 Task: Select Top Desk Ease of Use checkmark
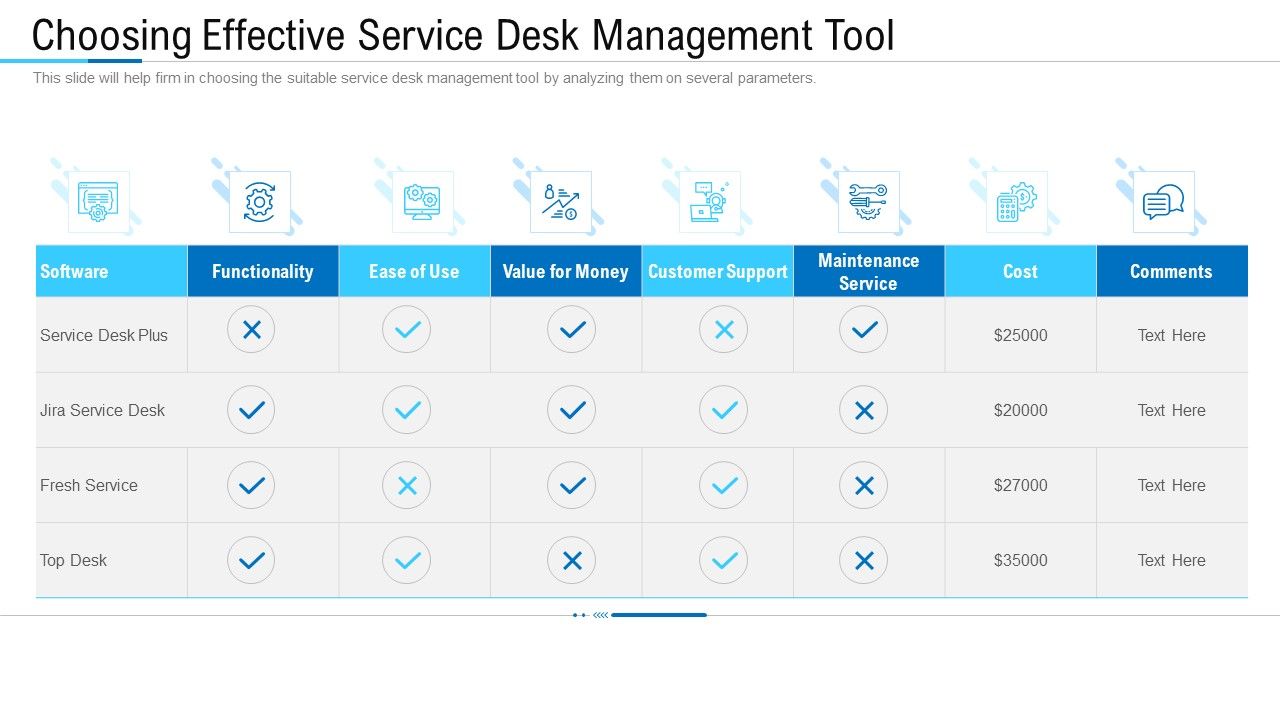[x=407, y=561]
